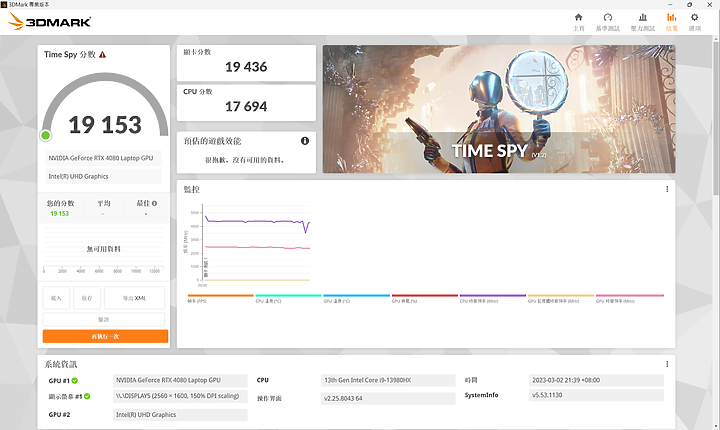Go to the Home (主頁) page
This screenshot has height=430, width=720.
(579, 22)
